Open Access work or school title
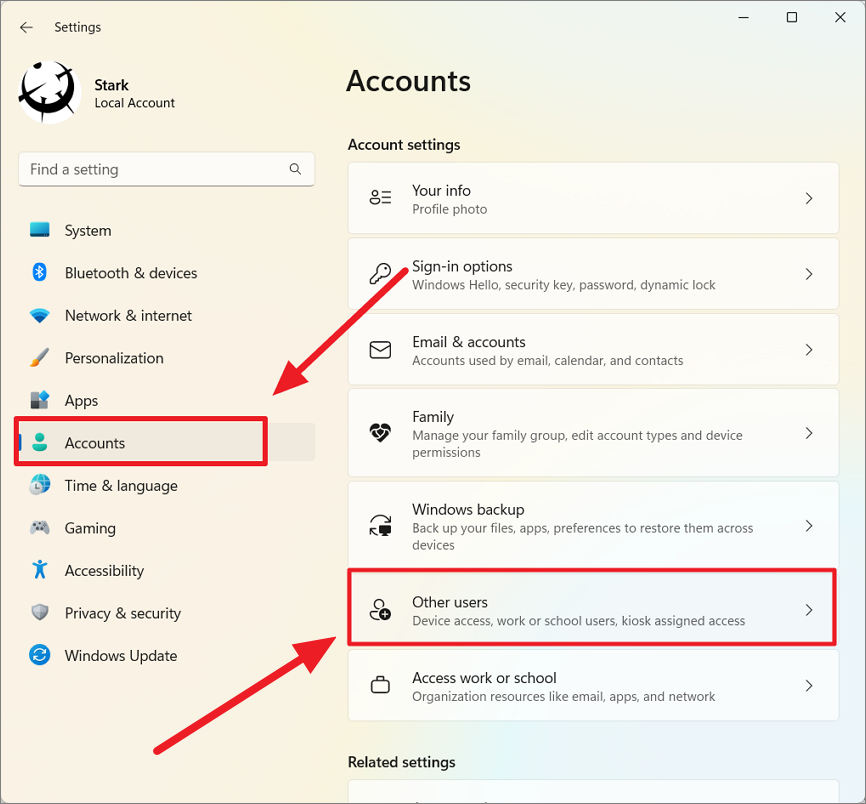 484,678
